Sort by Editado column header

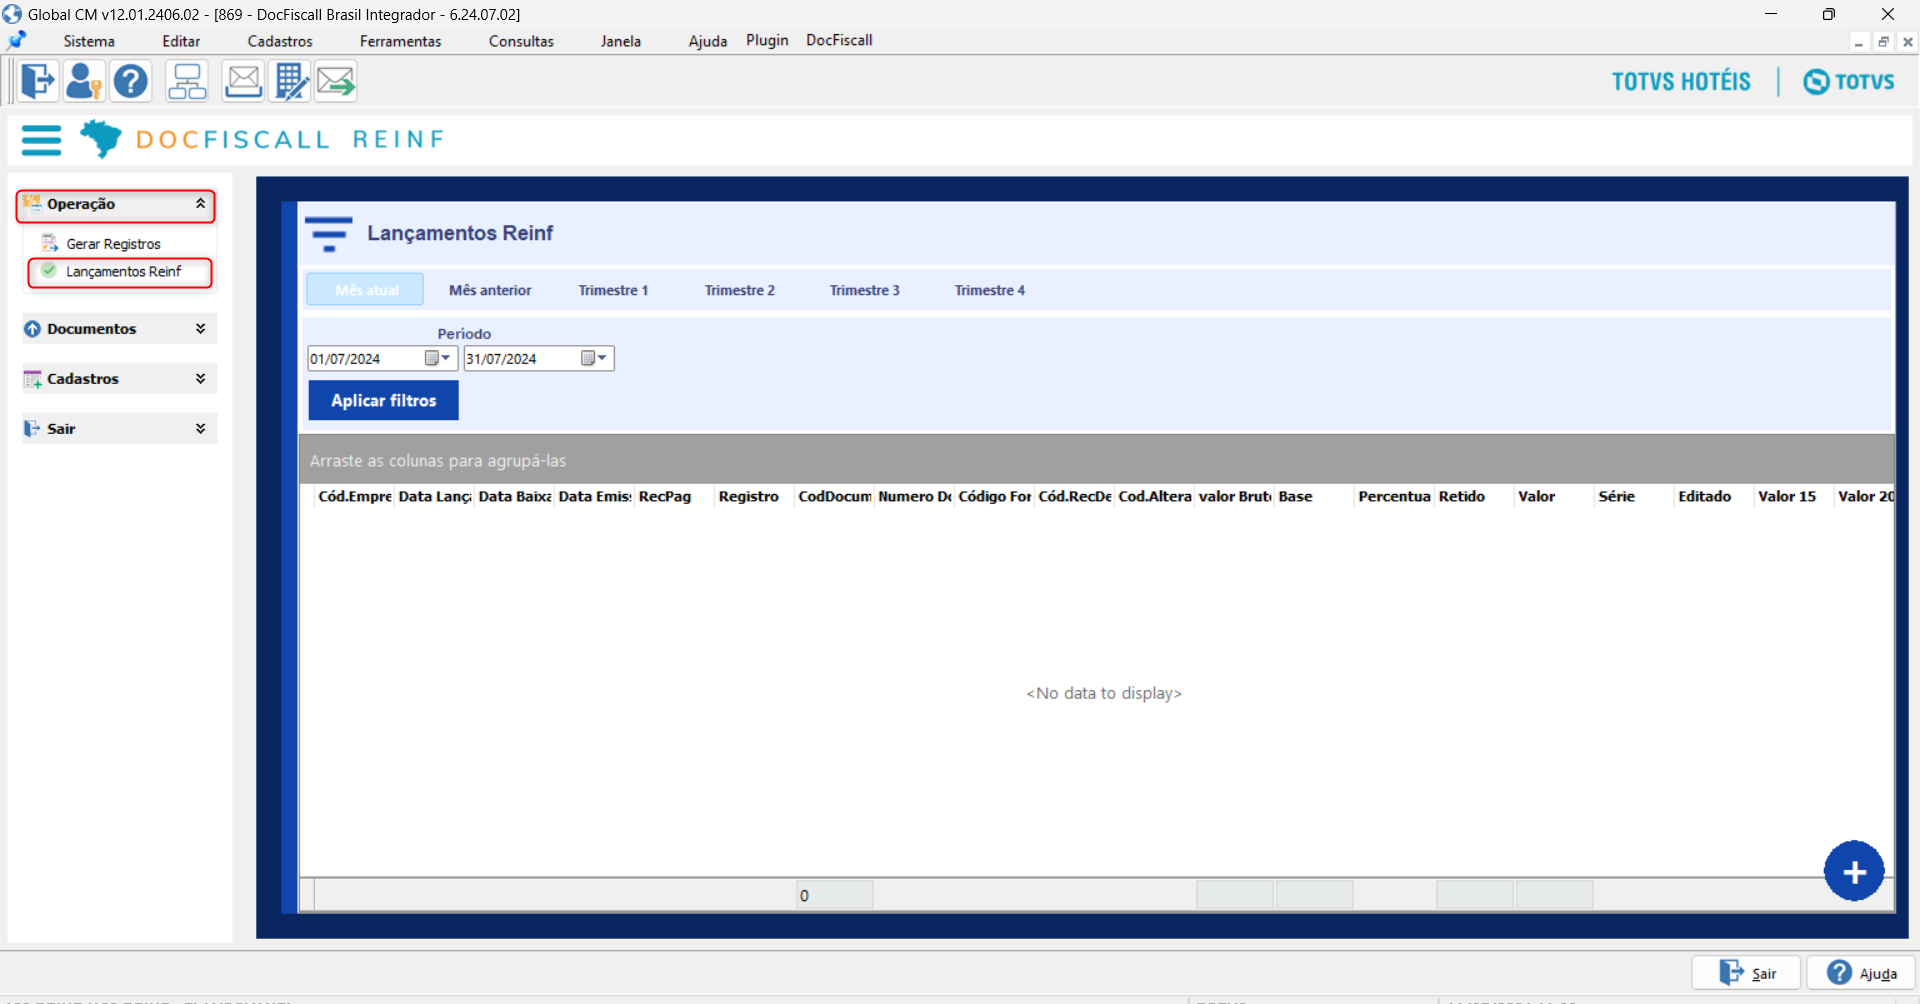coord(1714,496)
